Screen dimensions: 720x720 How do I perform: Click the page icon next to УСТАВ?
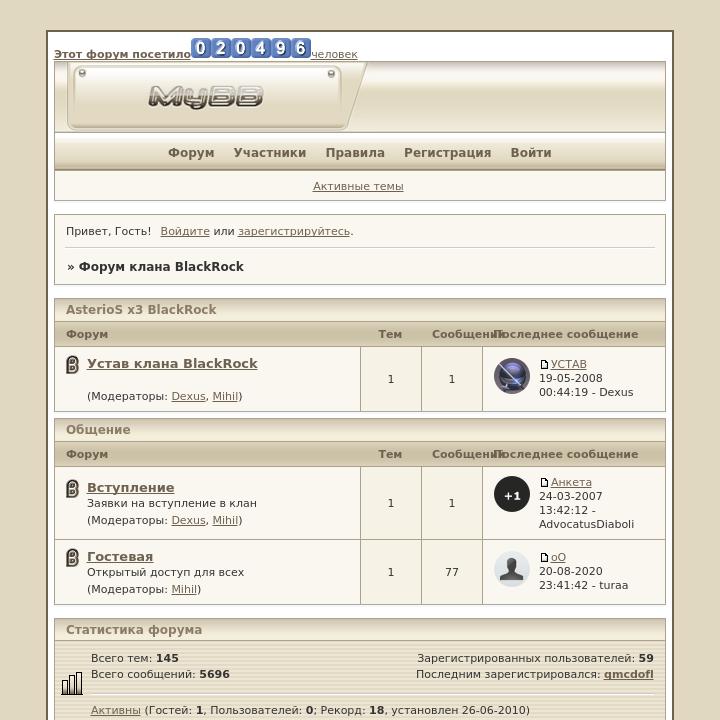point(544,364)
